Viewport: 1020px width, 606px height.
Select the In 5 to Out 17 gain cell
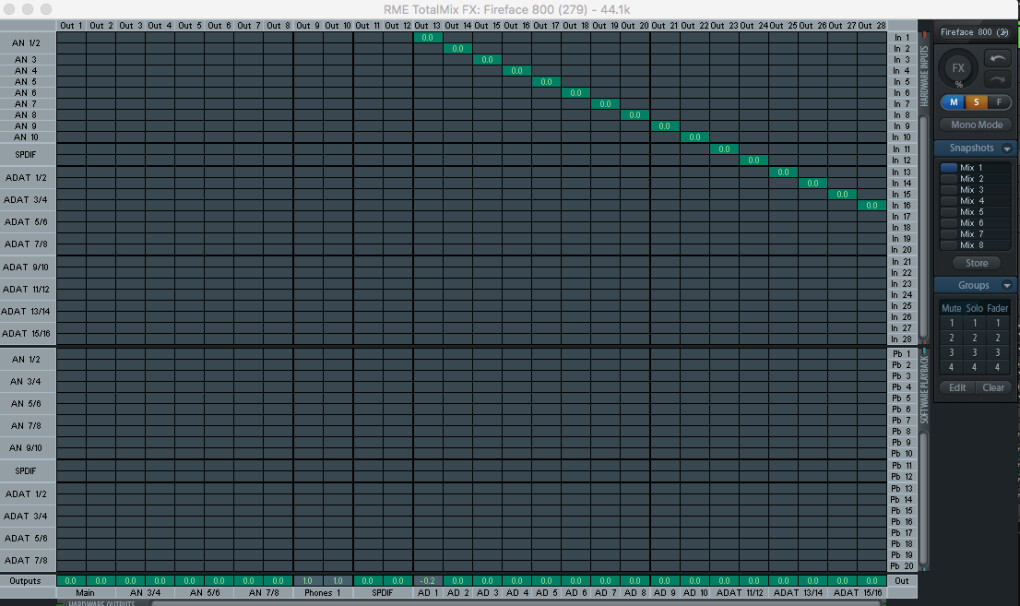(546, 82)
